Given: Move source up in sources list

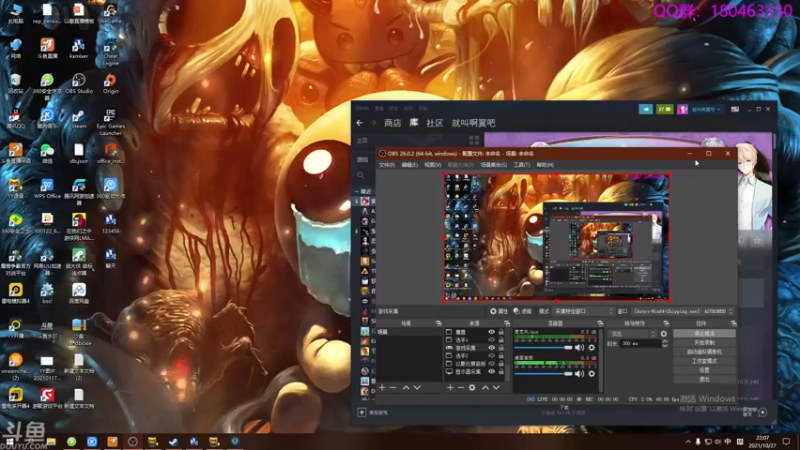Looking at the screenshot, I should (x=485, y=388).
